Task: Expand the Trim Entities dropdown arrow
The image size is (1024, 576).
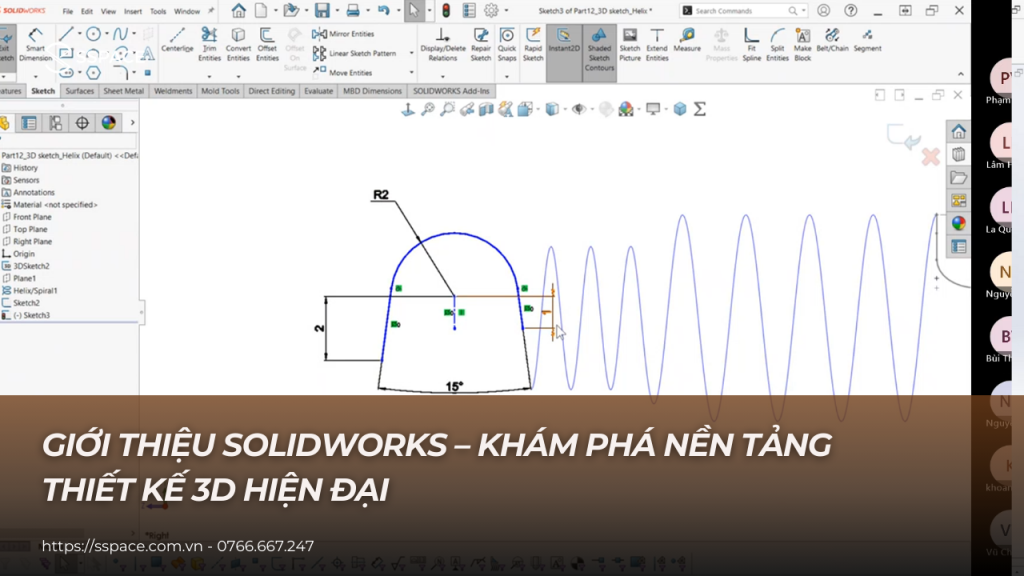Action: [x=209, y=76]
